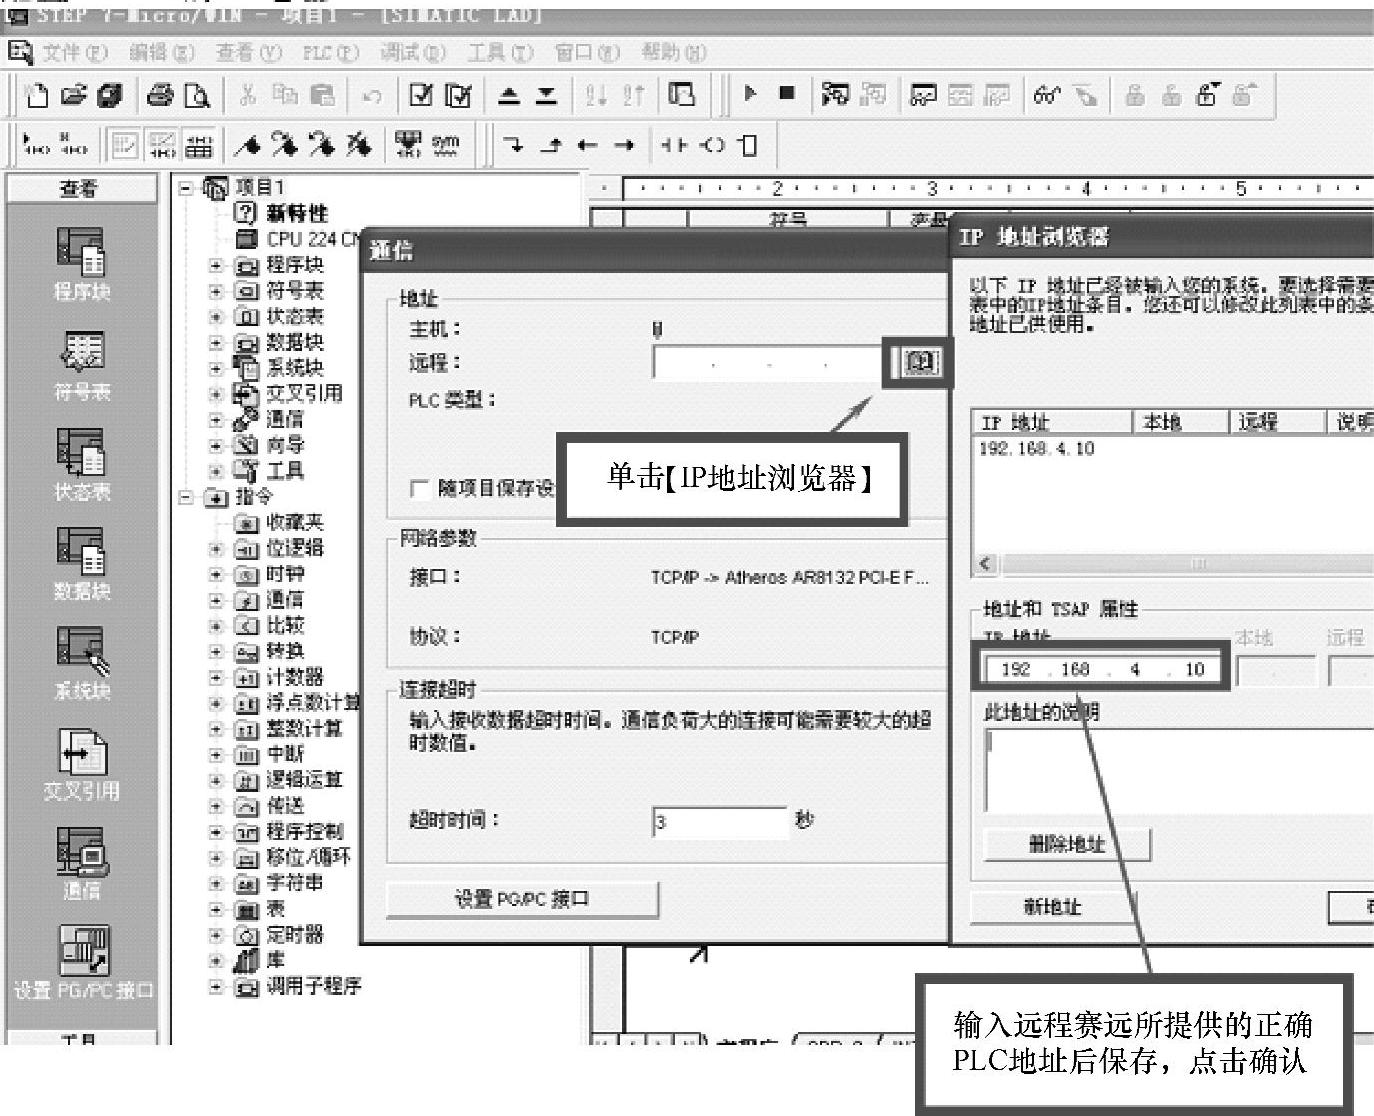The width and height of the screenshot is (1374, 1116).
Task: Print using the printer toolbar icon
Action: (x=160, y=95)
